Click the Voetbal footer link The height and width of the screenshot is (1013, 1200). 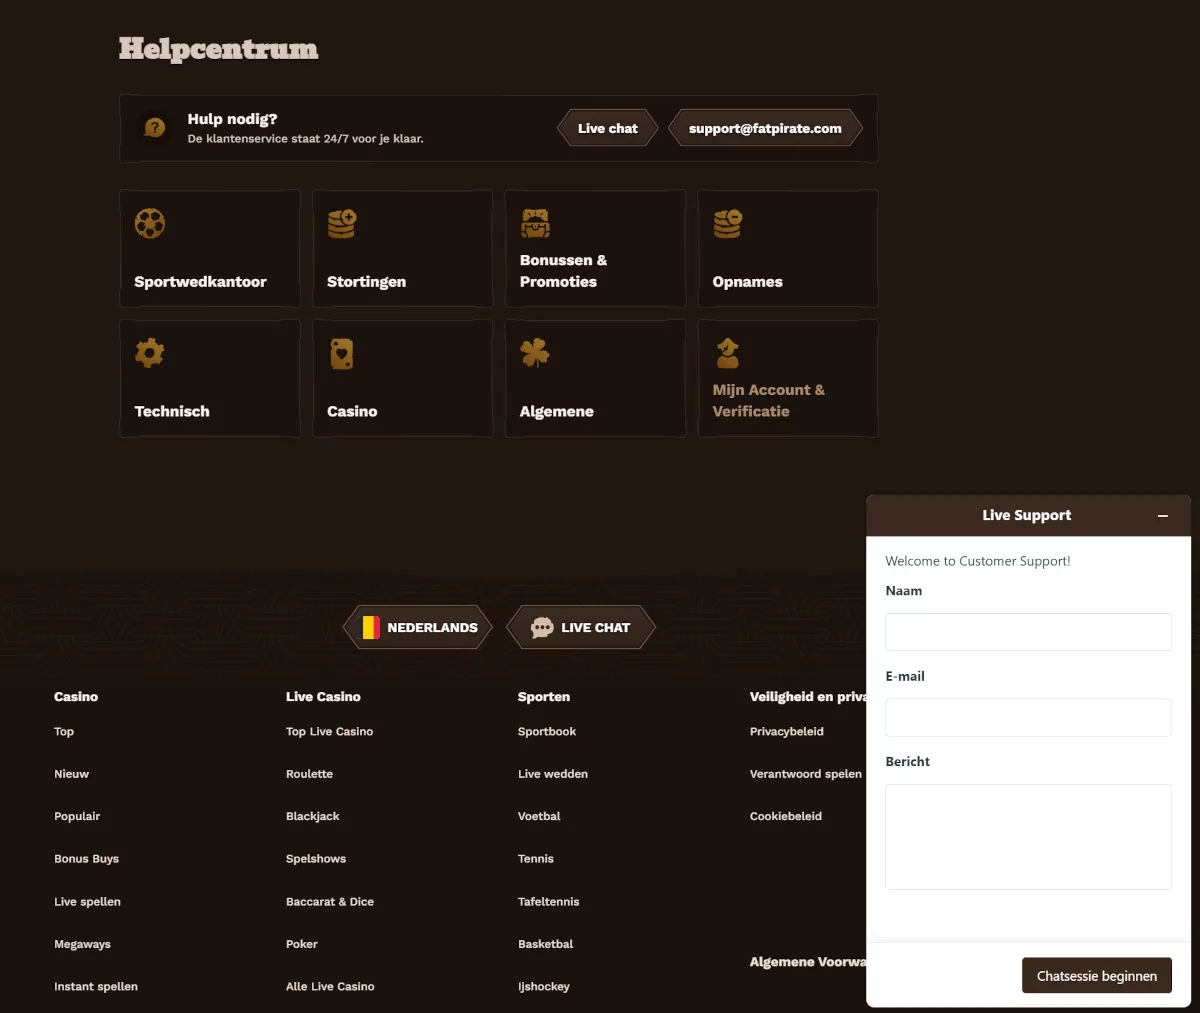(539, 817)
